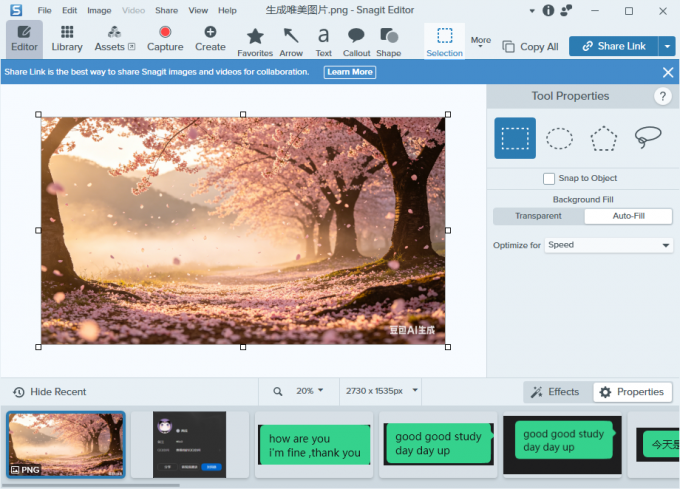This screenshot has width=680, height=489.
Task: Open the File menu
Action: tap(44, 10)
